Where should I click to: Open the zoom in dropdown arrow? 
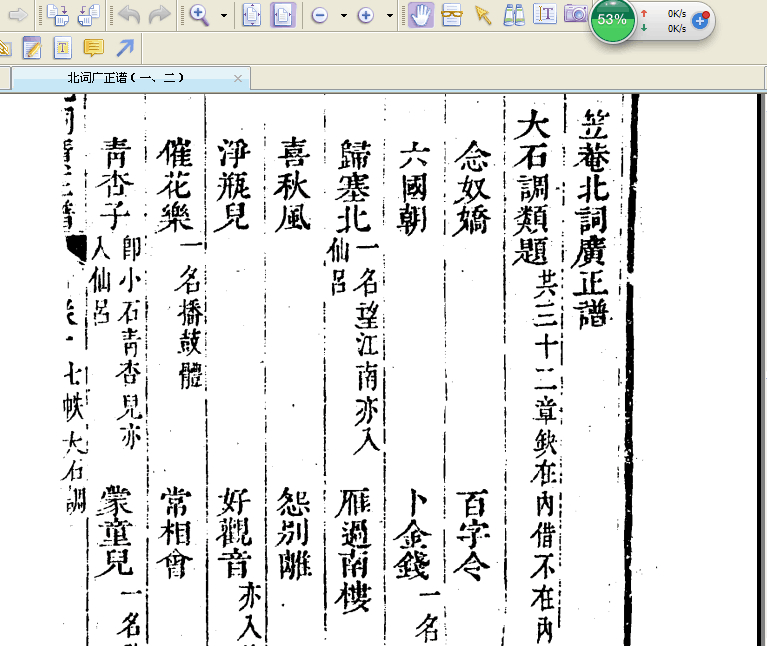point(389,16)
